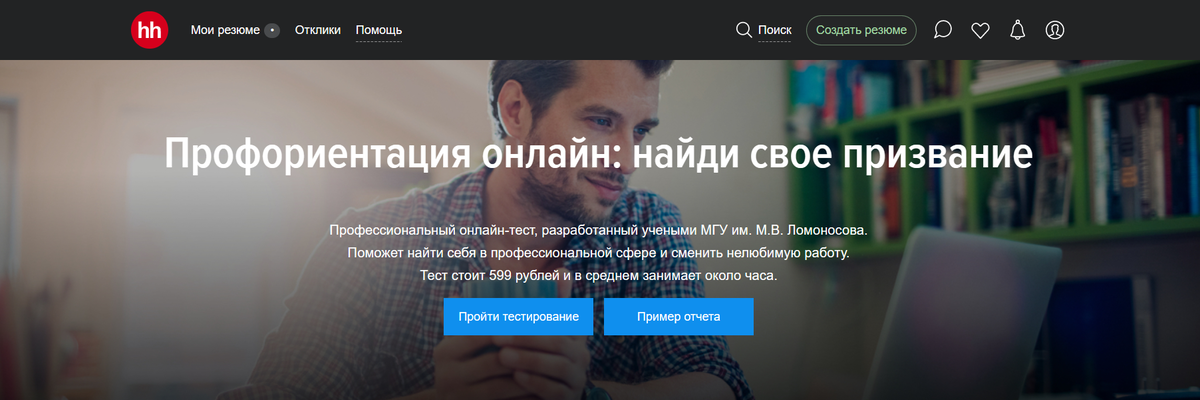Click the green bookshelf in the background
Image resolution: width=1200 pixels, height=400 pixels.
point(990,150)
